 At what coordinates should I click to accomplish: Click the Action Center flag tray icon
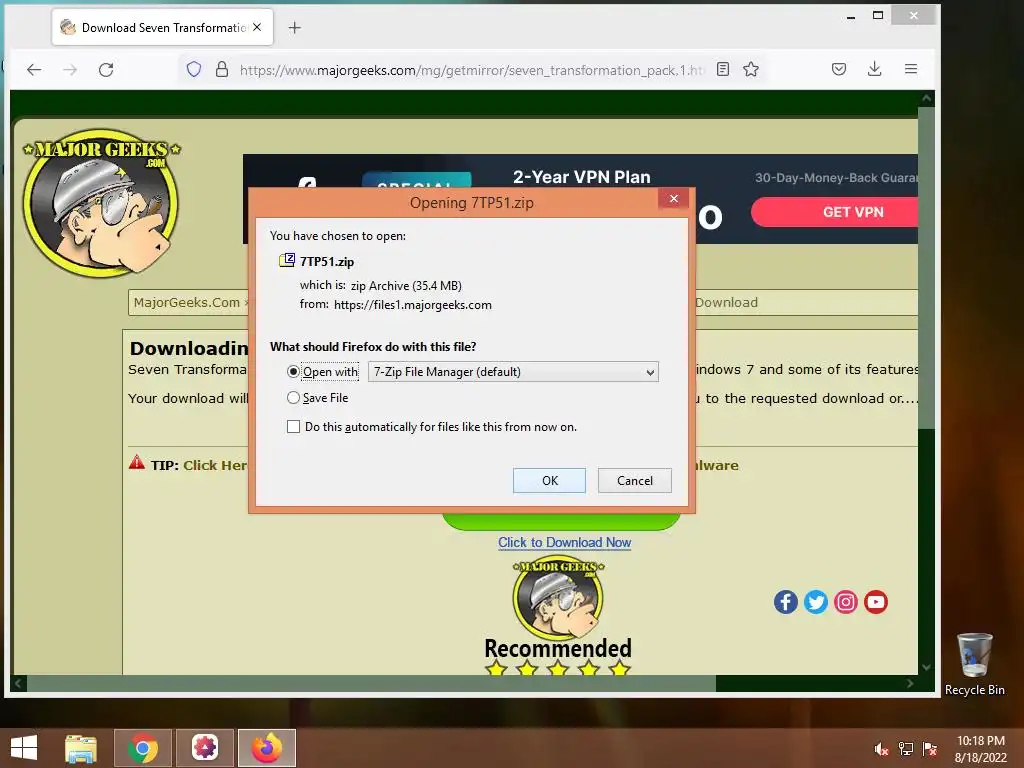[x=930, y=749]
